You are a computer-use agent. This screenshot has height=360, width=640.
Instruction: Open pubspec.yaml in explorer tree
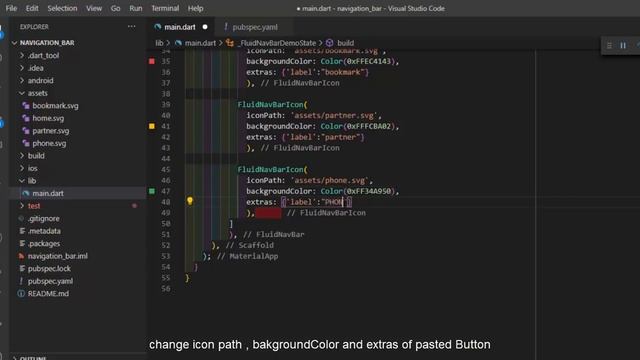(50, 281)
